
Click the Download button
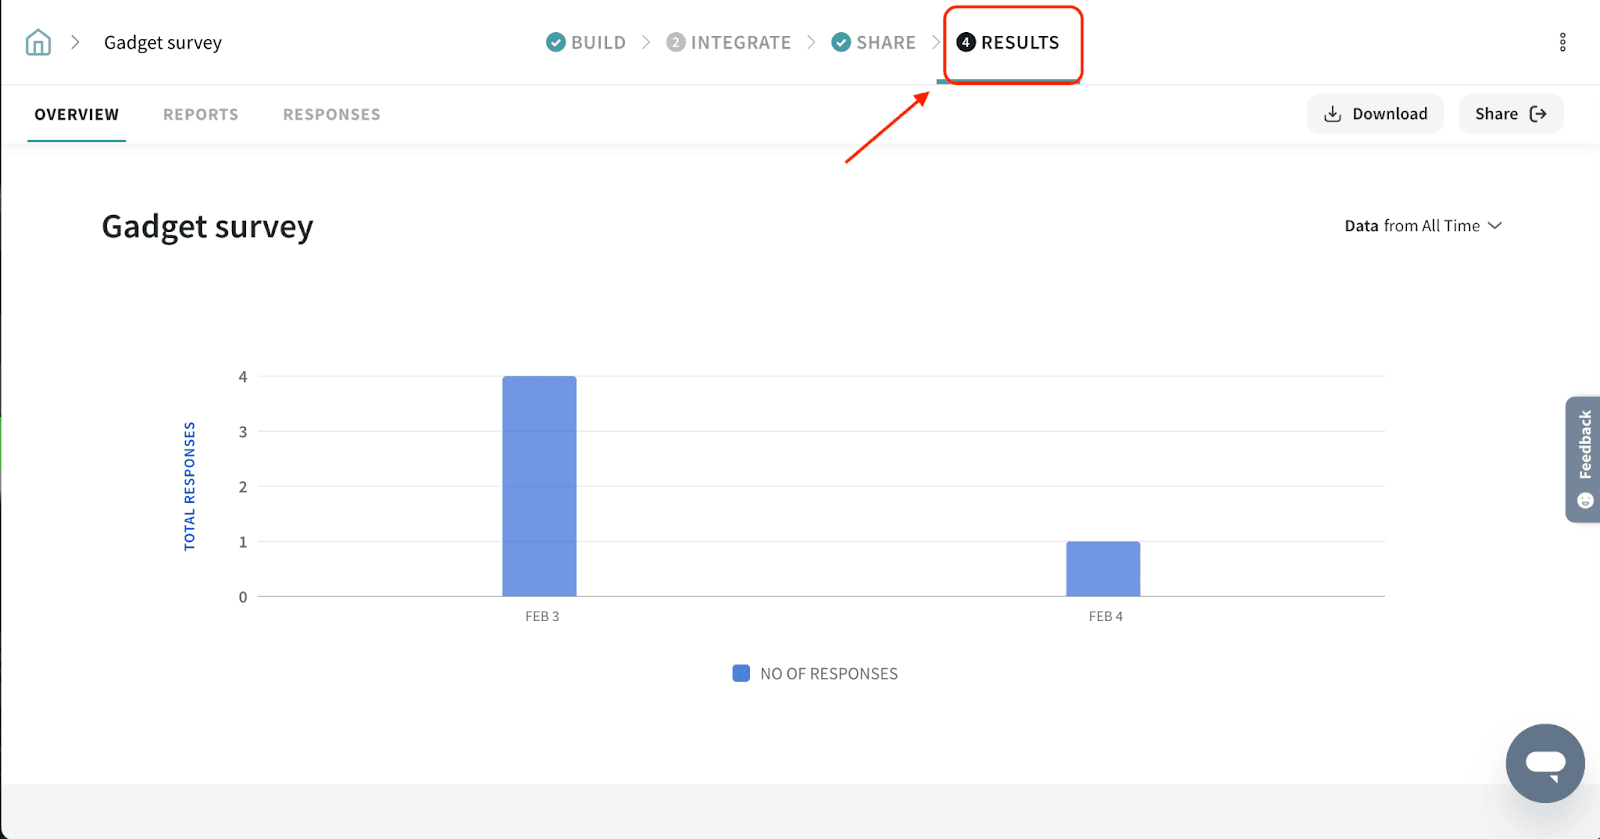click(1375, 114)
